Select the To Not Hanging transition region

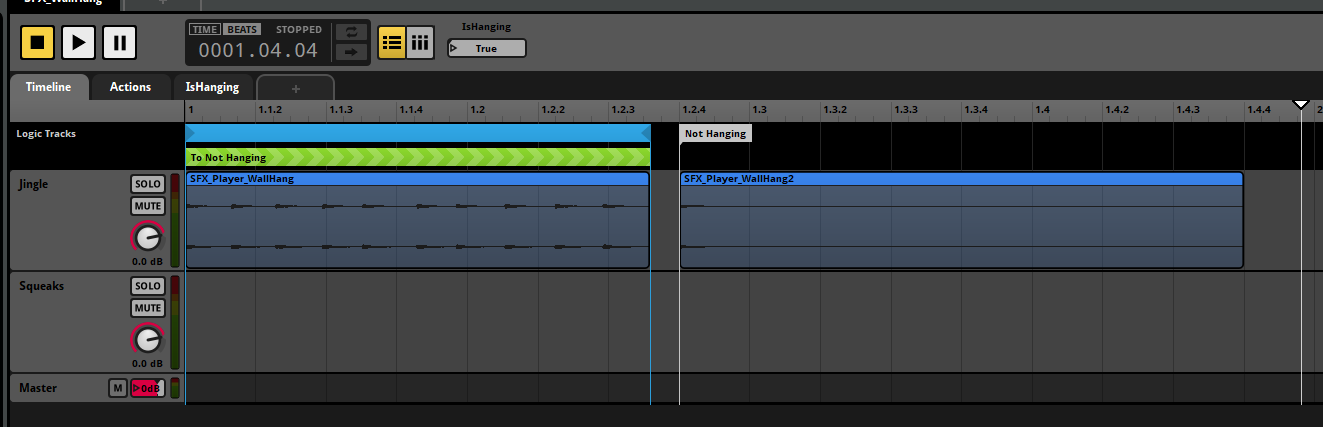418,157
